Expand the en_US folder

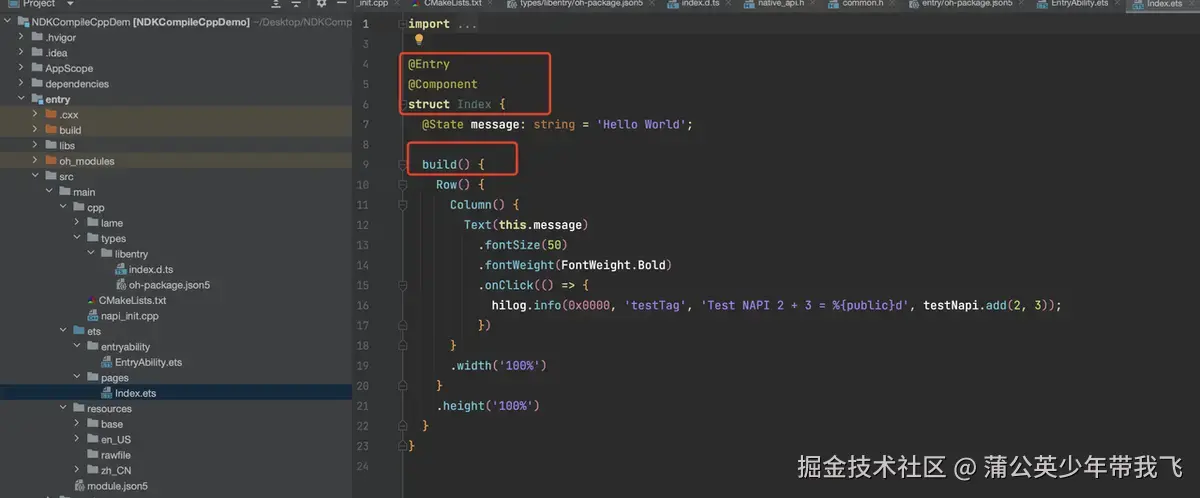(78, 439)
